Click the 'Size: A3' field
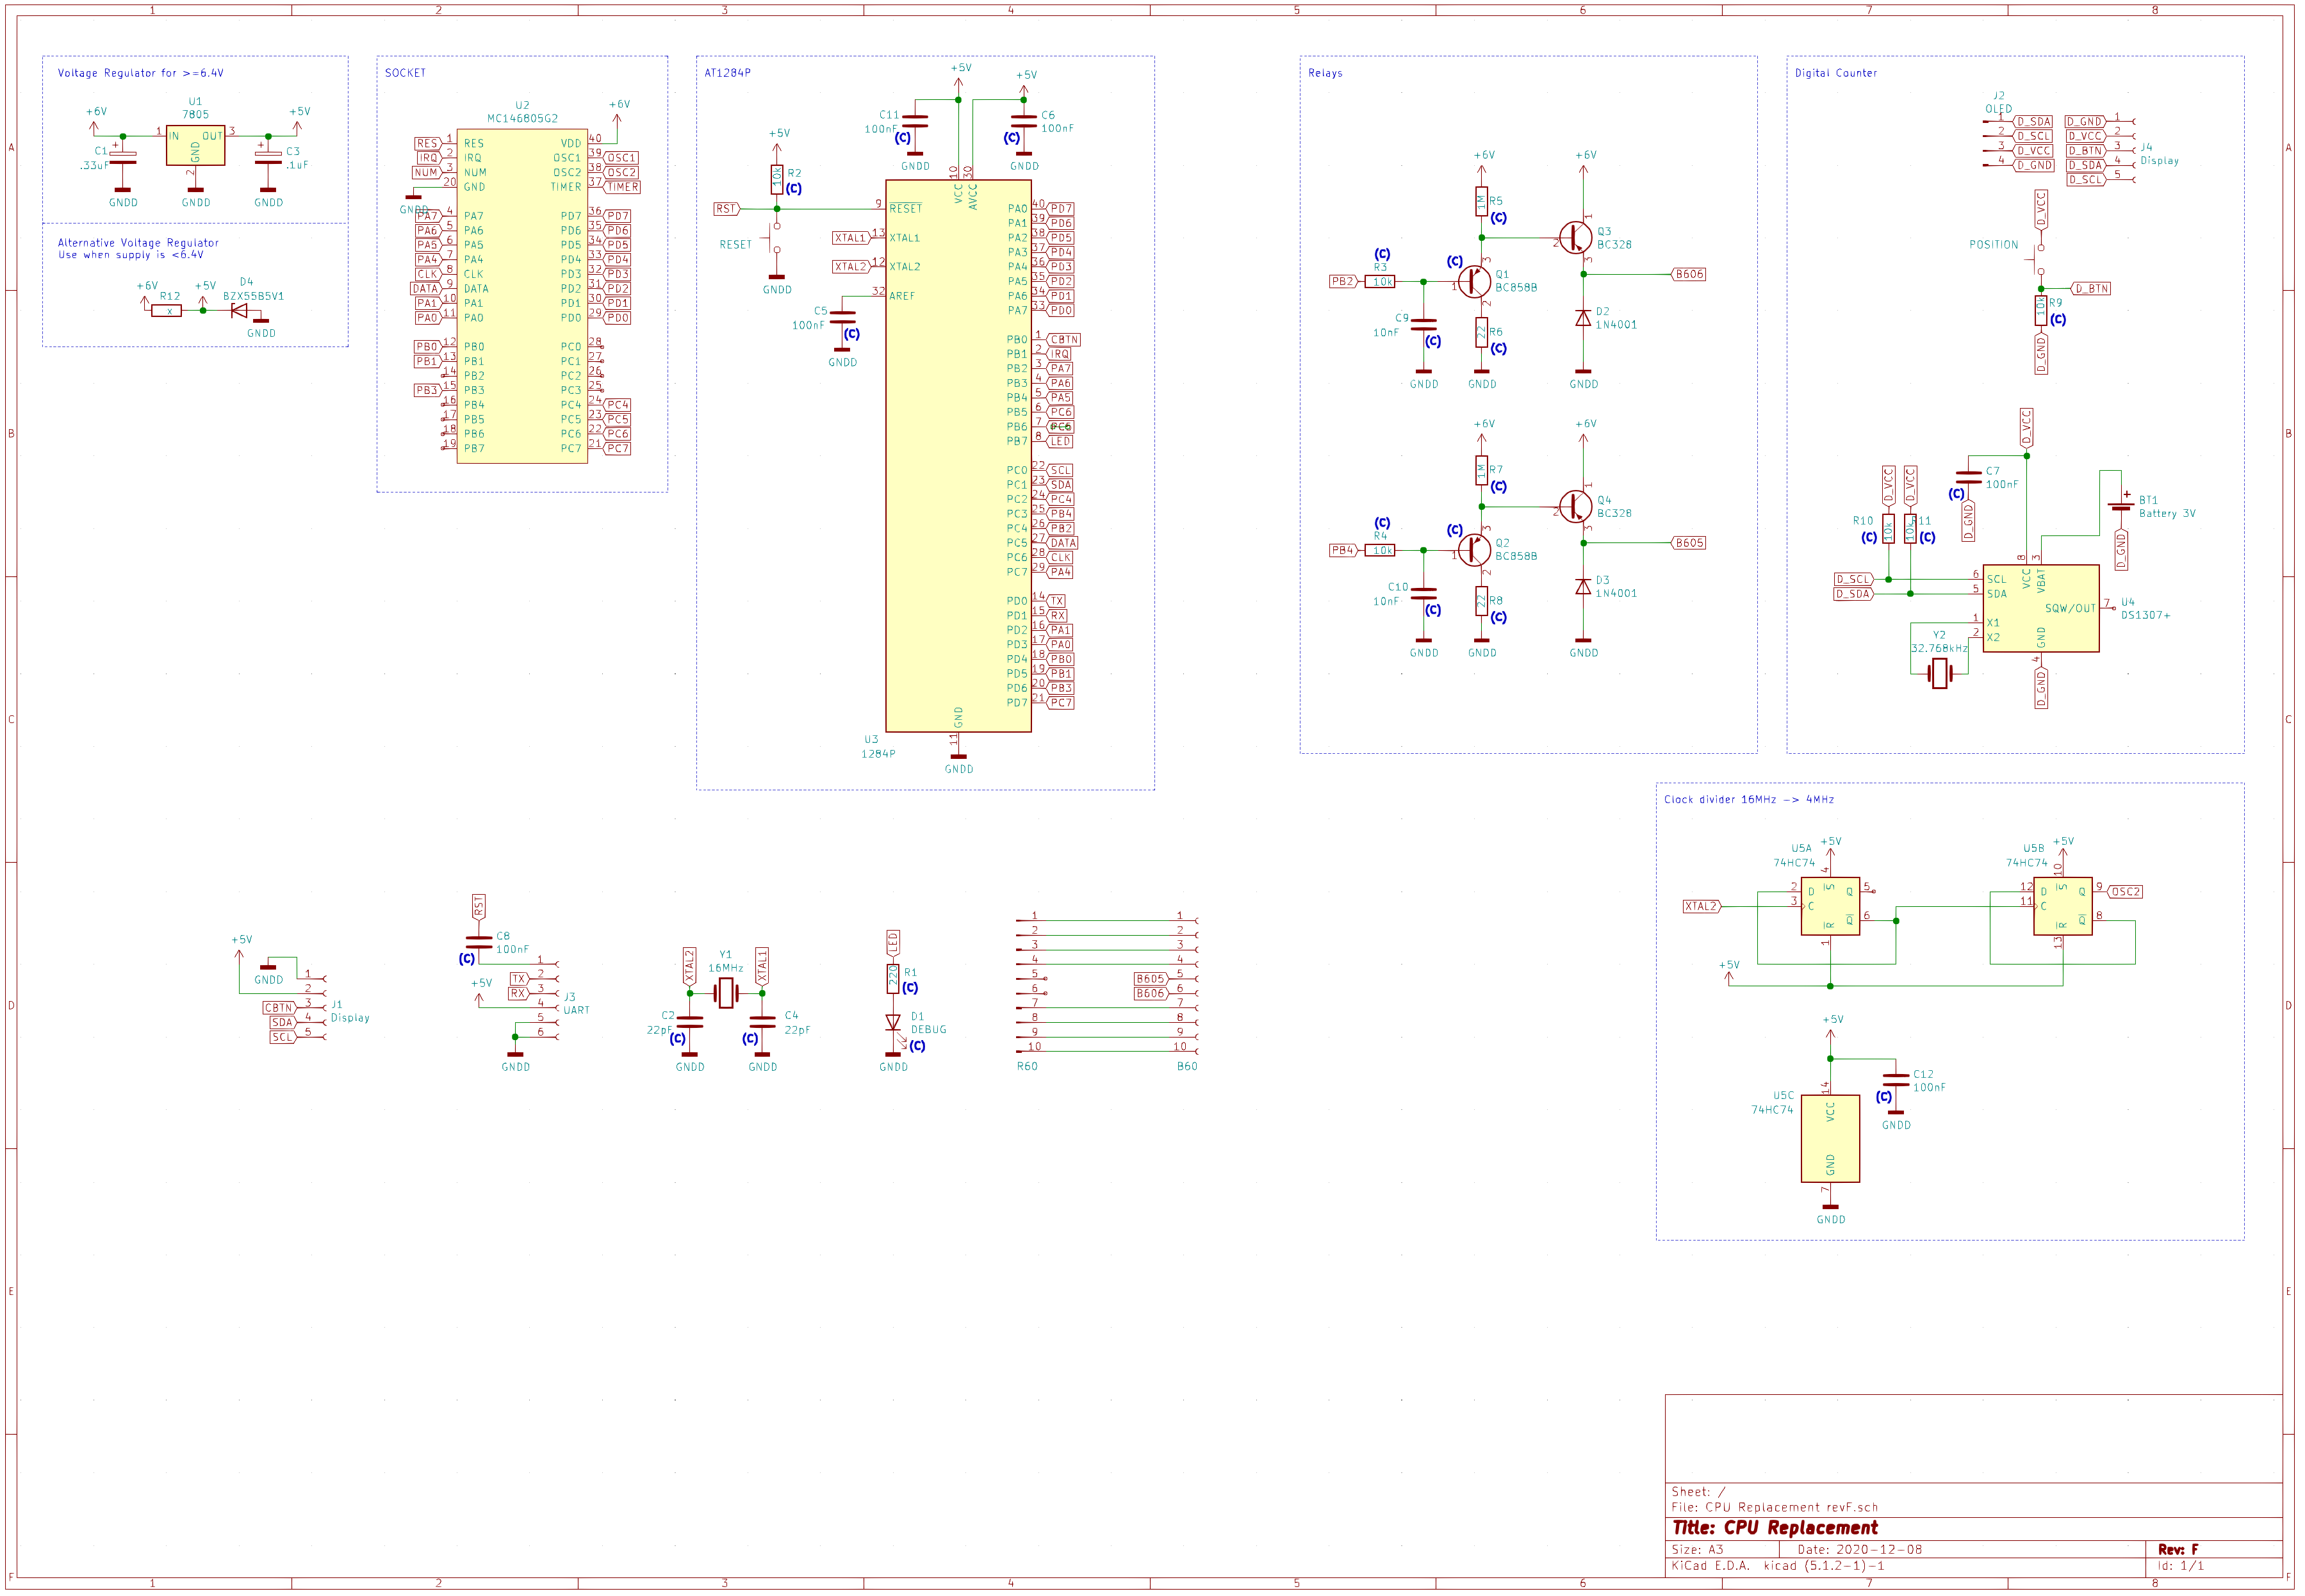 click(1697, 1550)
